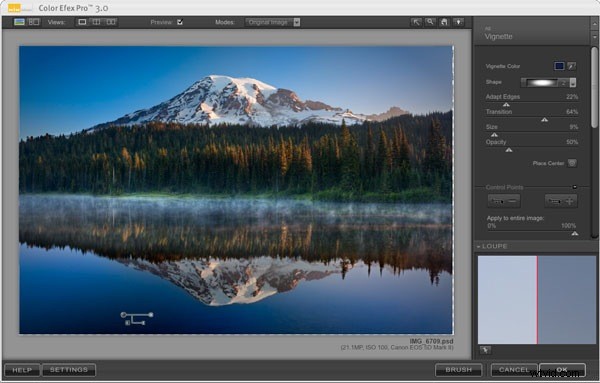
Task: Click the Place Center label
Action: coord(548,163)
